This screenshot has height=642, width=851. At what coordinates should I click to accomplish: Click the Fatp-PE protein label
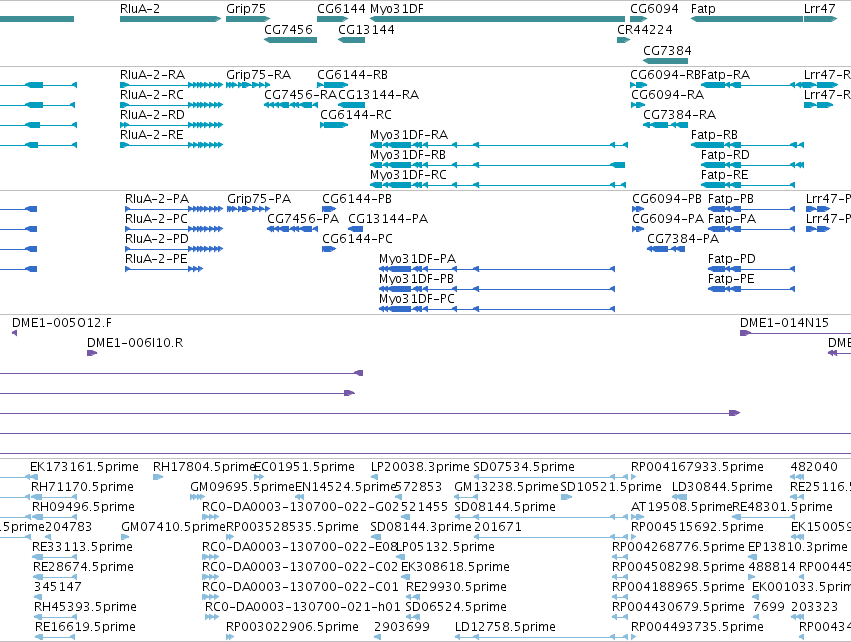731,279
